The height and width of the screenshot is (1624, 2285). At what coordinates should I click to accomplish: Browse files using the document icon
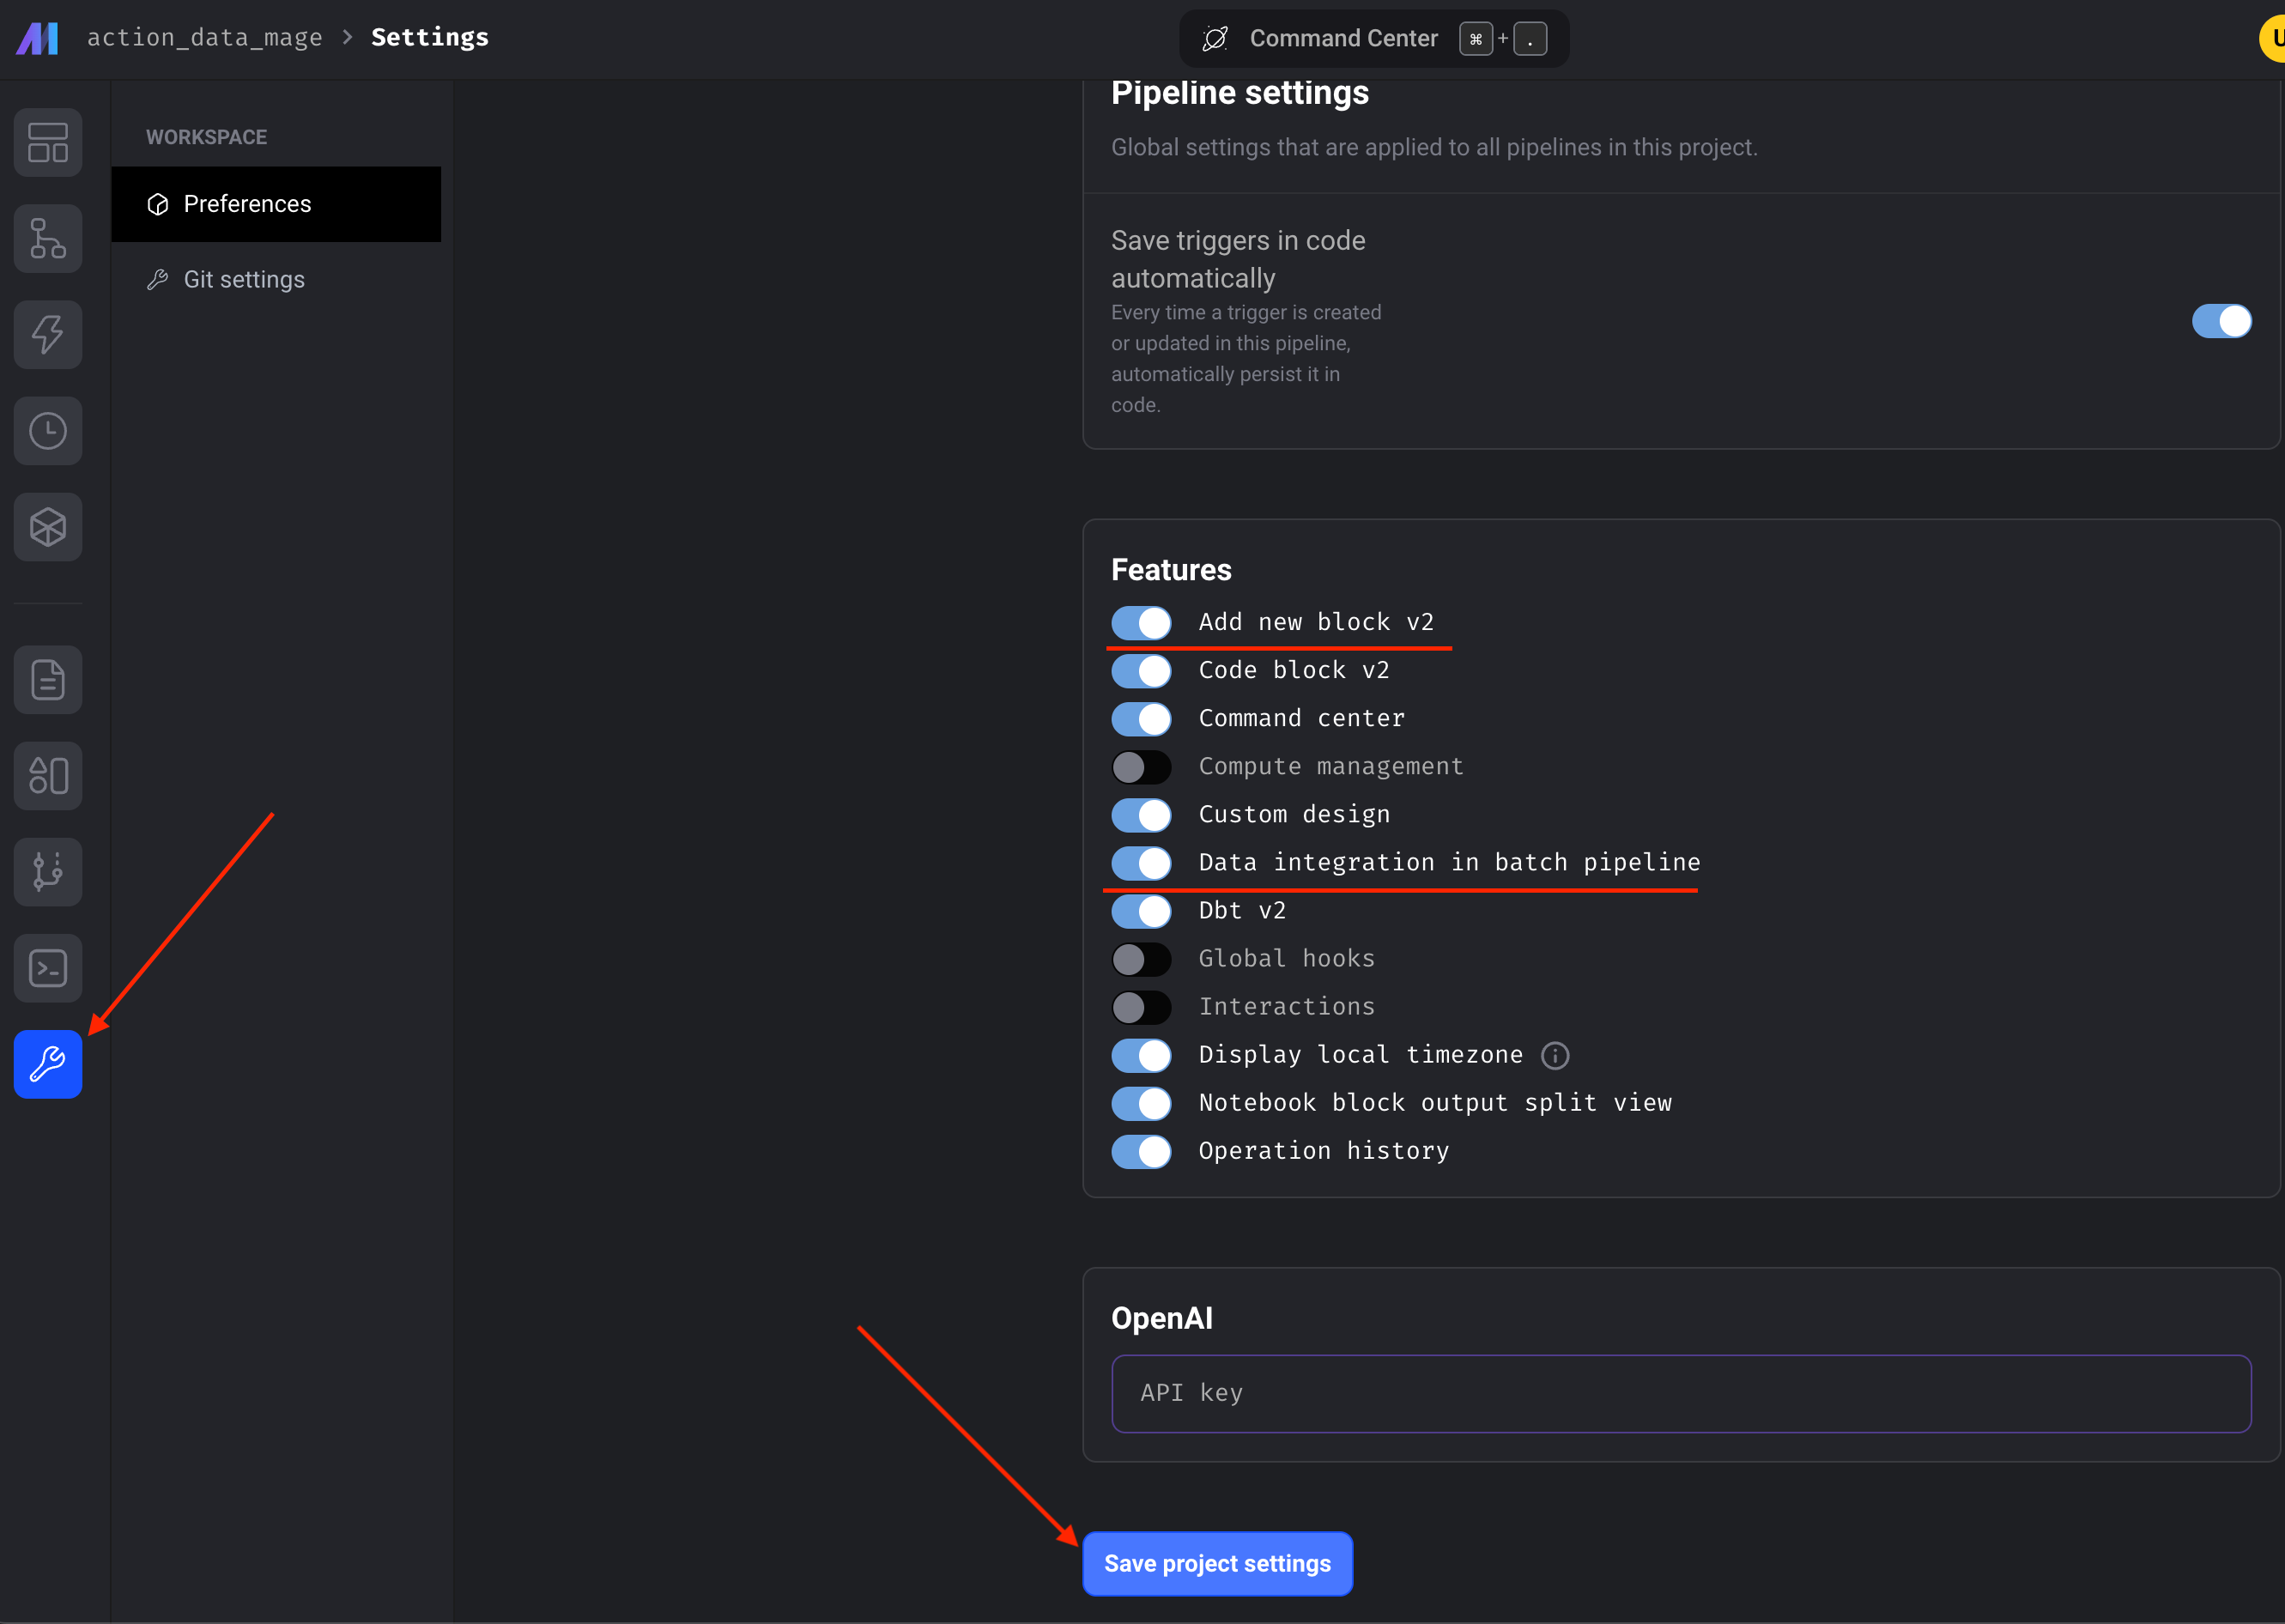[47, 679]
